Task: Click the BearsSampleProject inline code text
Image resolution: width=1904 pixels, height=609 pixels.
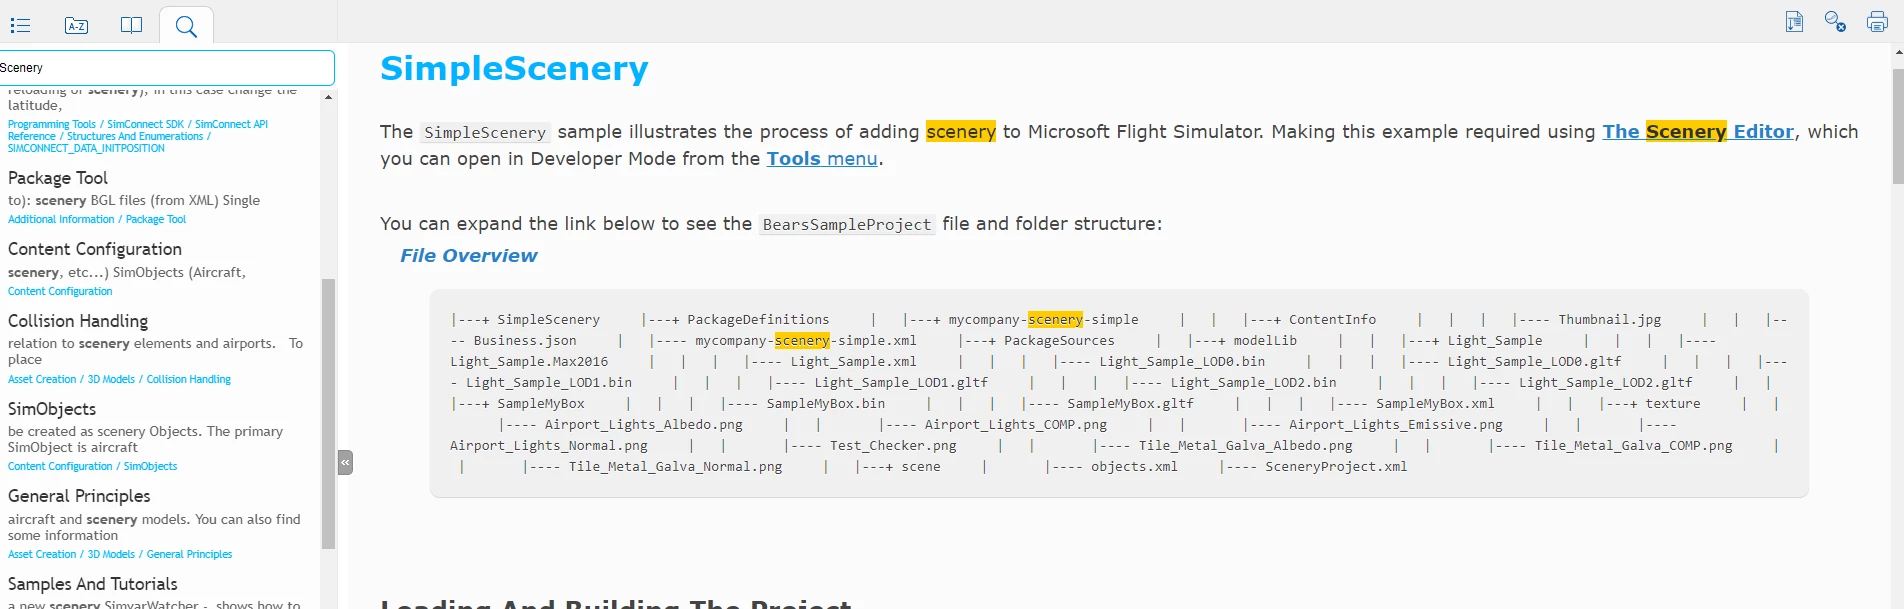Action: tap(847, 224)
